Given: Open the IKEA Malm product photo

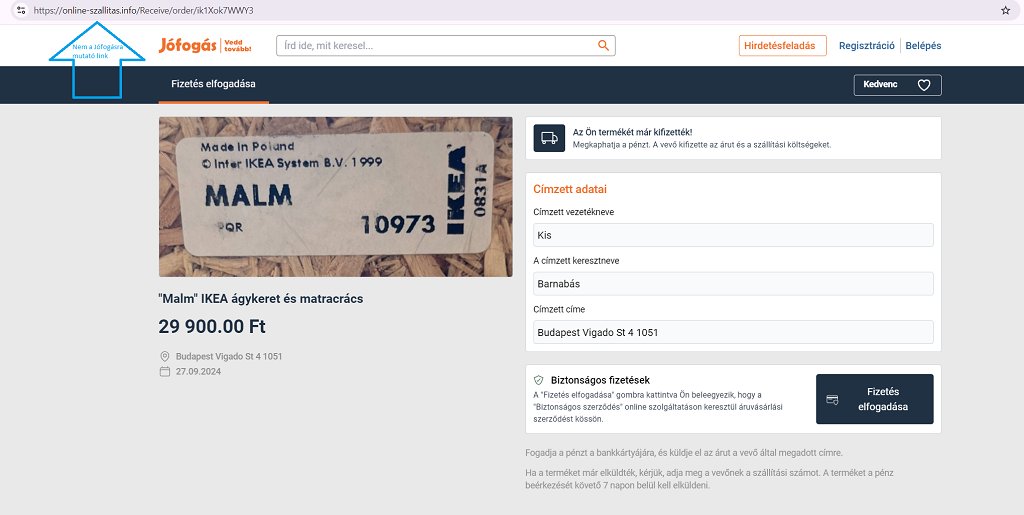Looking at the screenshot, I should click(335, 197).
